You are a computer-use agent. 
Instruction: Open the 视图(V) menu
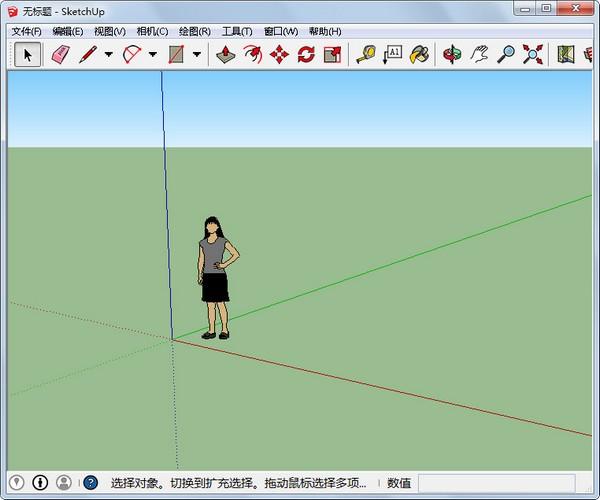tap(110, 31)
